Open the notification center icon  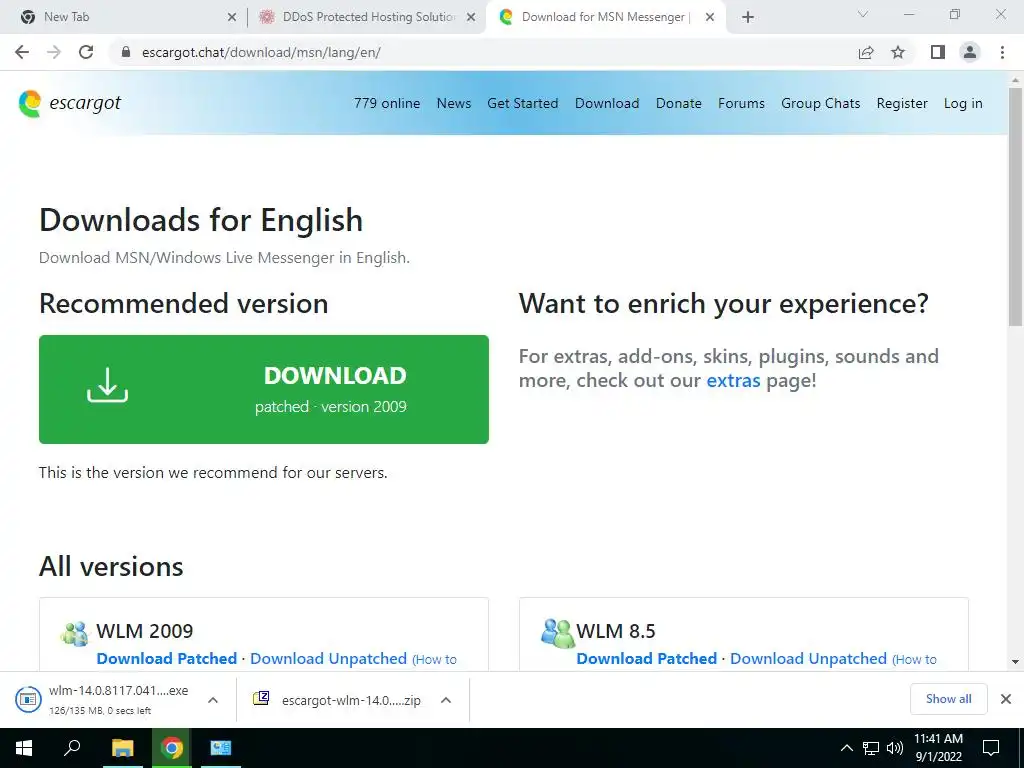[x=991, y=748]
